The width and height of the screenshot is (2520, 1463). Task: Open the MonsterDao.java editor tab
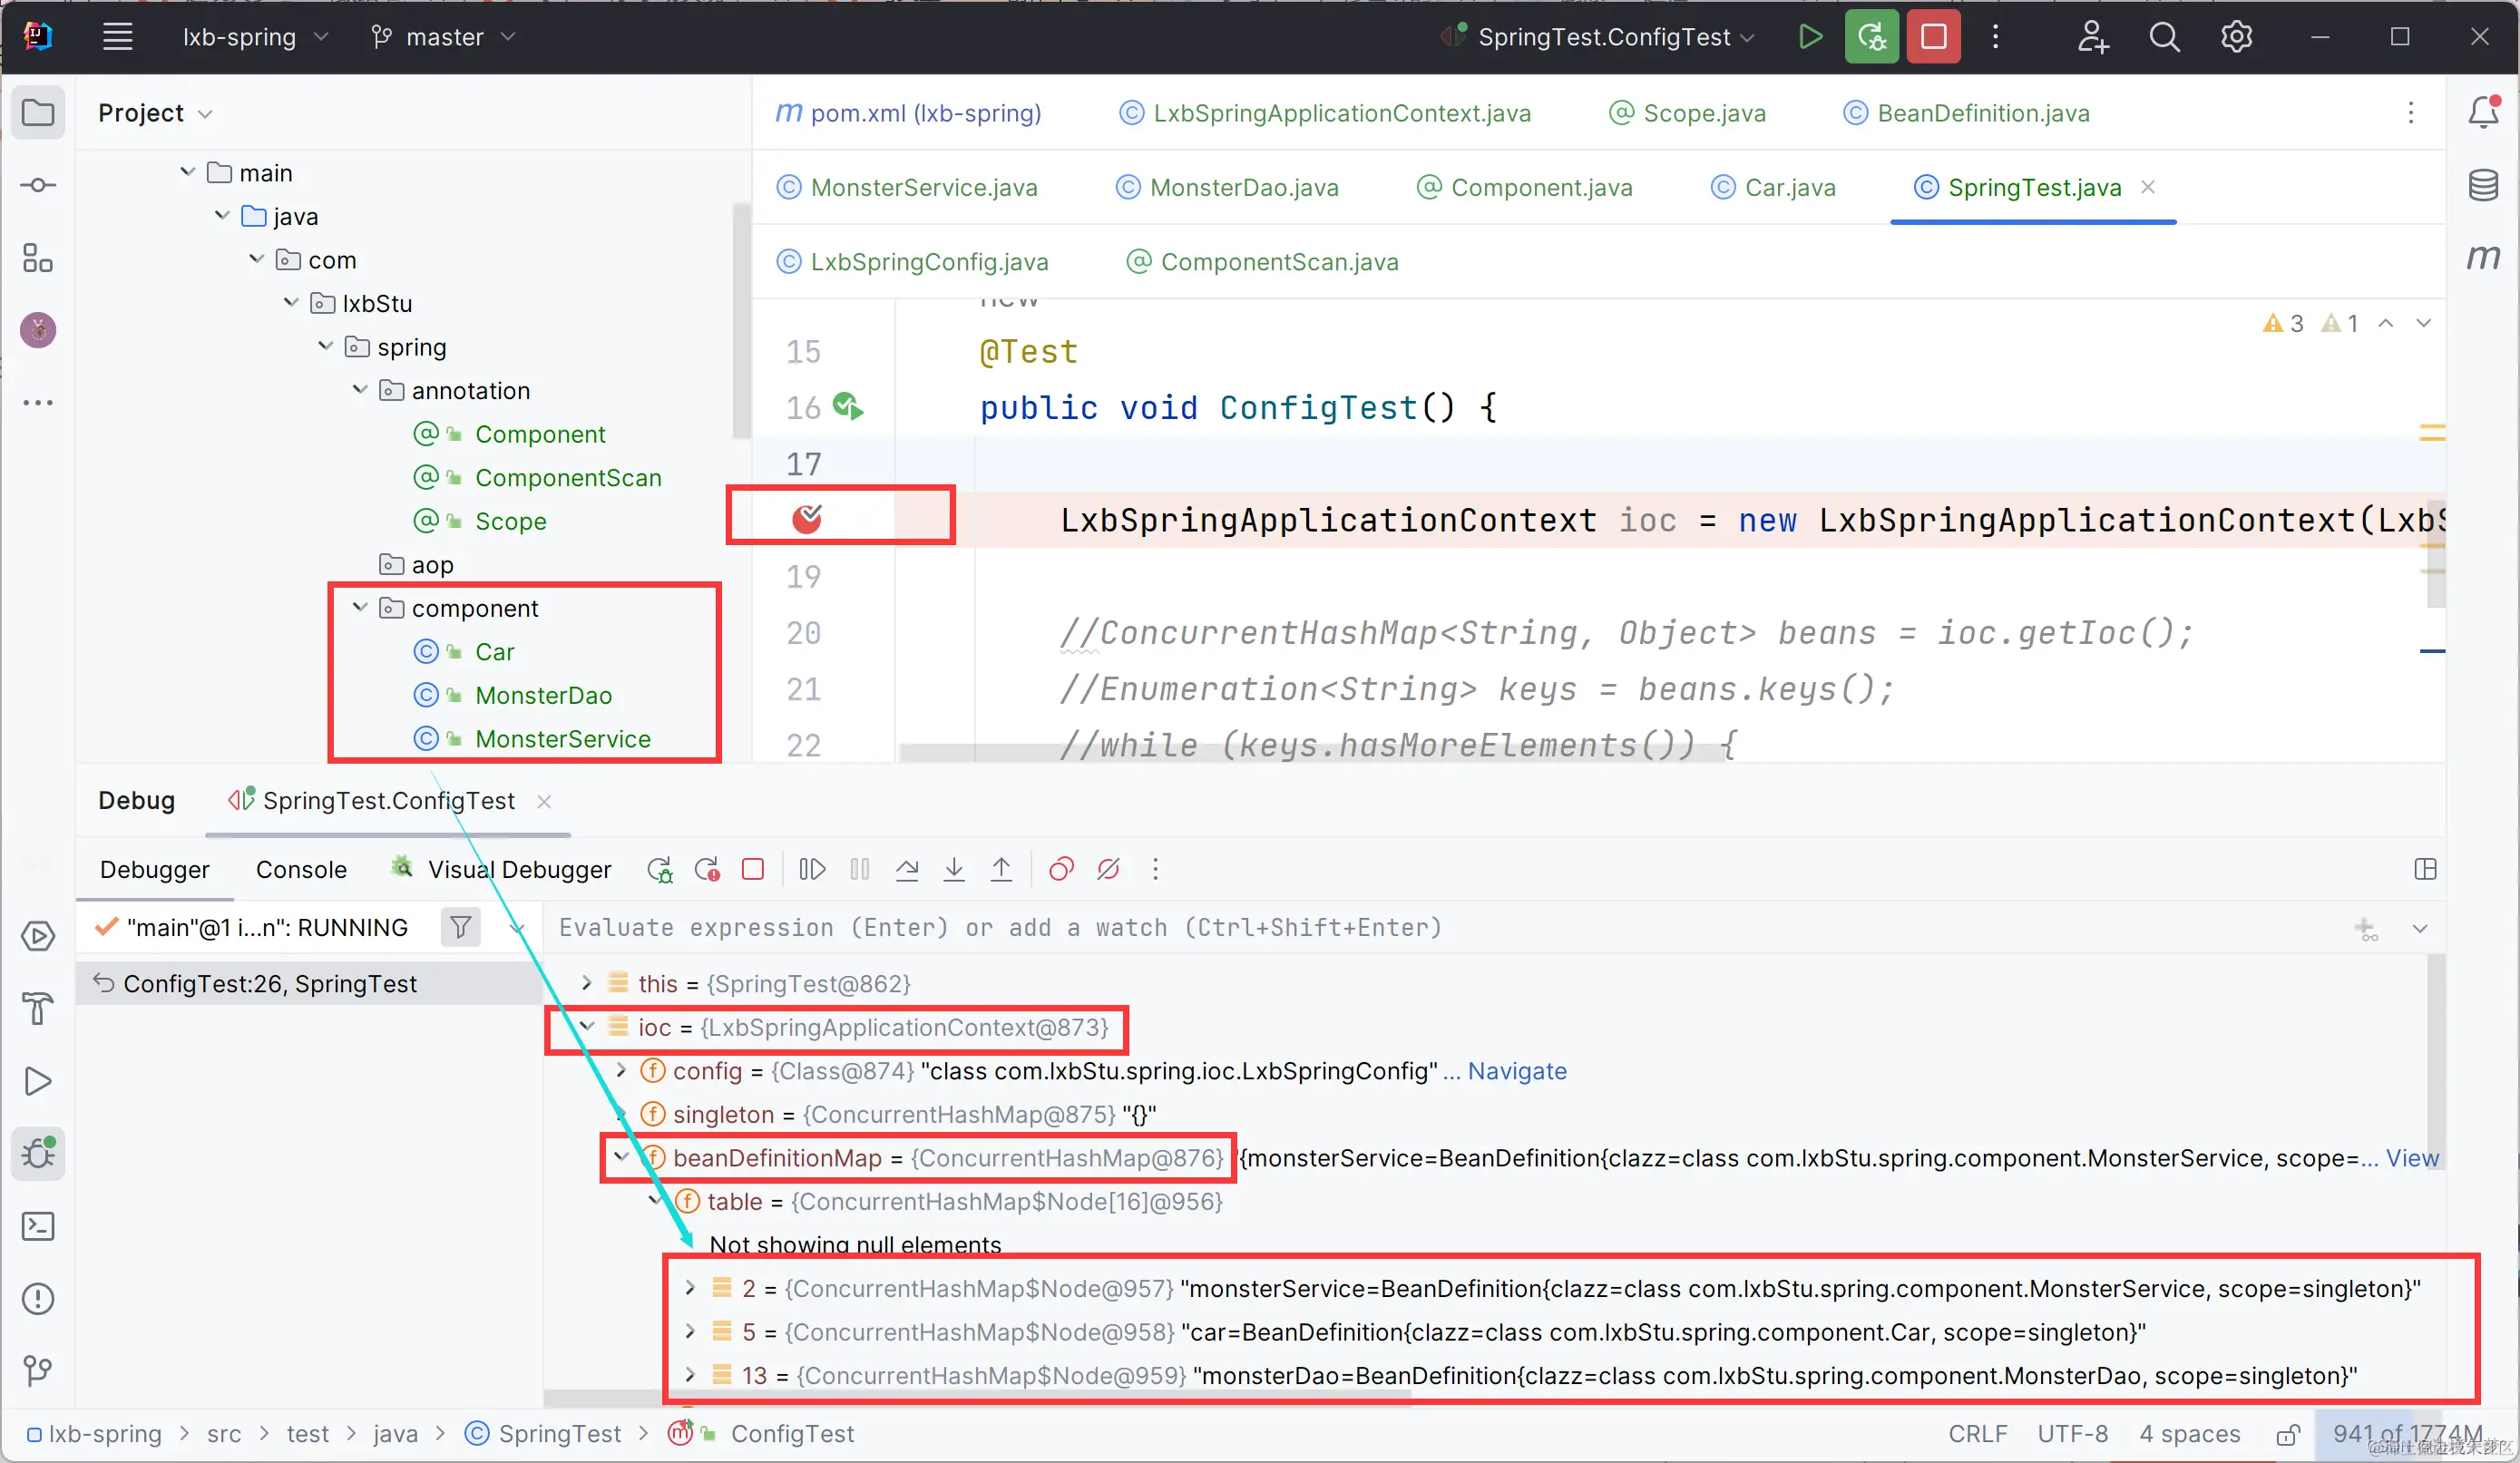coord(1243,187)
